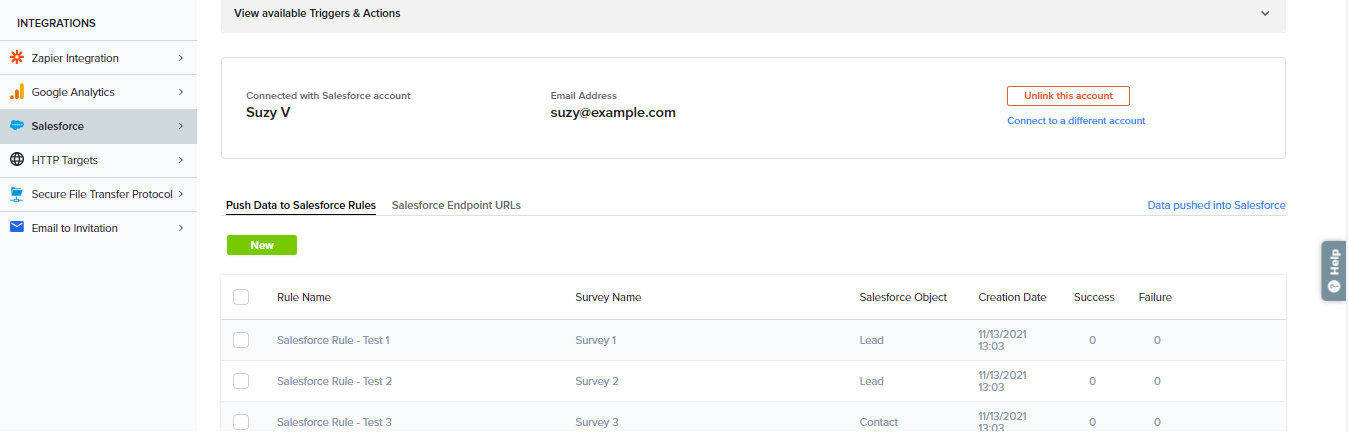This screenshot has width=1348, height=440.
Task: Click the Secure File Transfer Protocol icon
Action: tap(16, 194)
